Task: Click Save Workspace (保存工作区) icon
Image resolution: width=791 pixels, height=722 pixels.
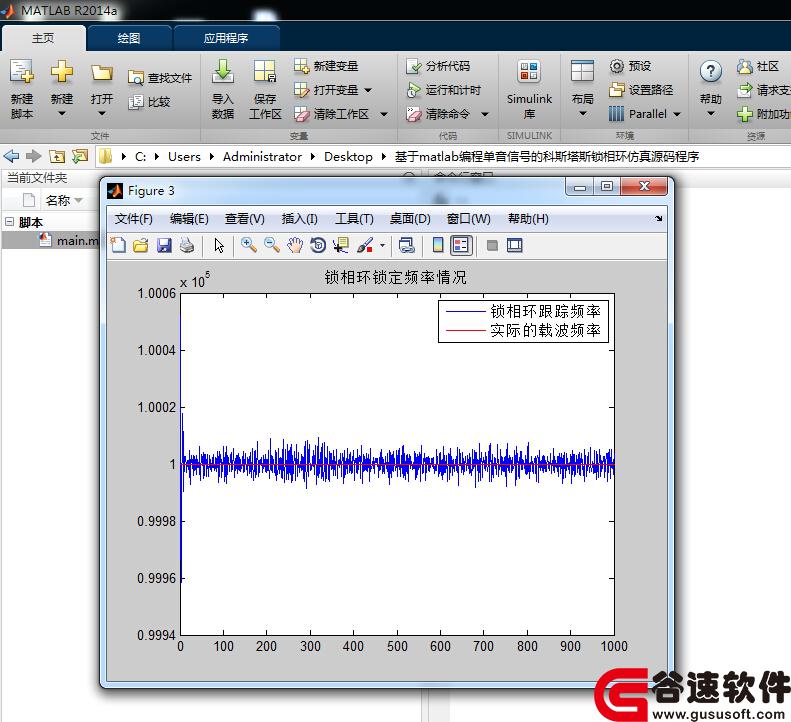Action: pyautogui.click(x=265, y=72)
